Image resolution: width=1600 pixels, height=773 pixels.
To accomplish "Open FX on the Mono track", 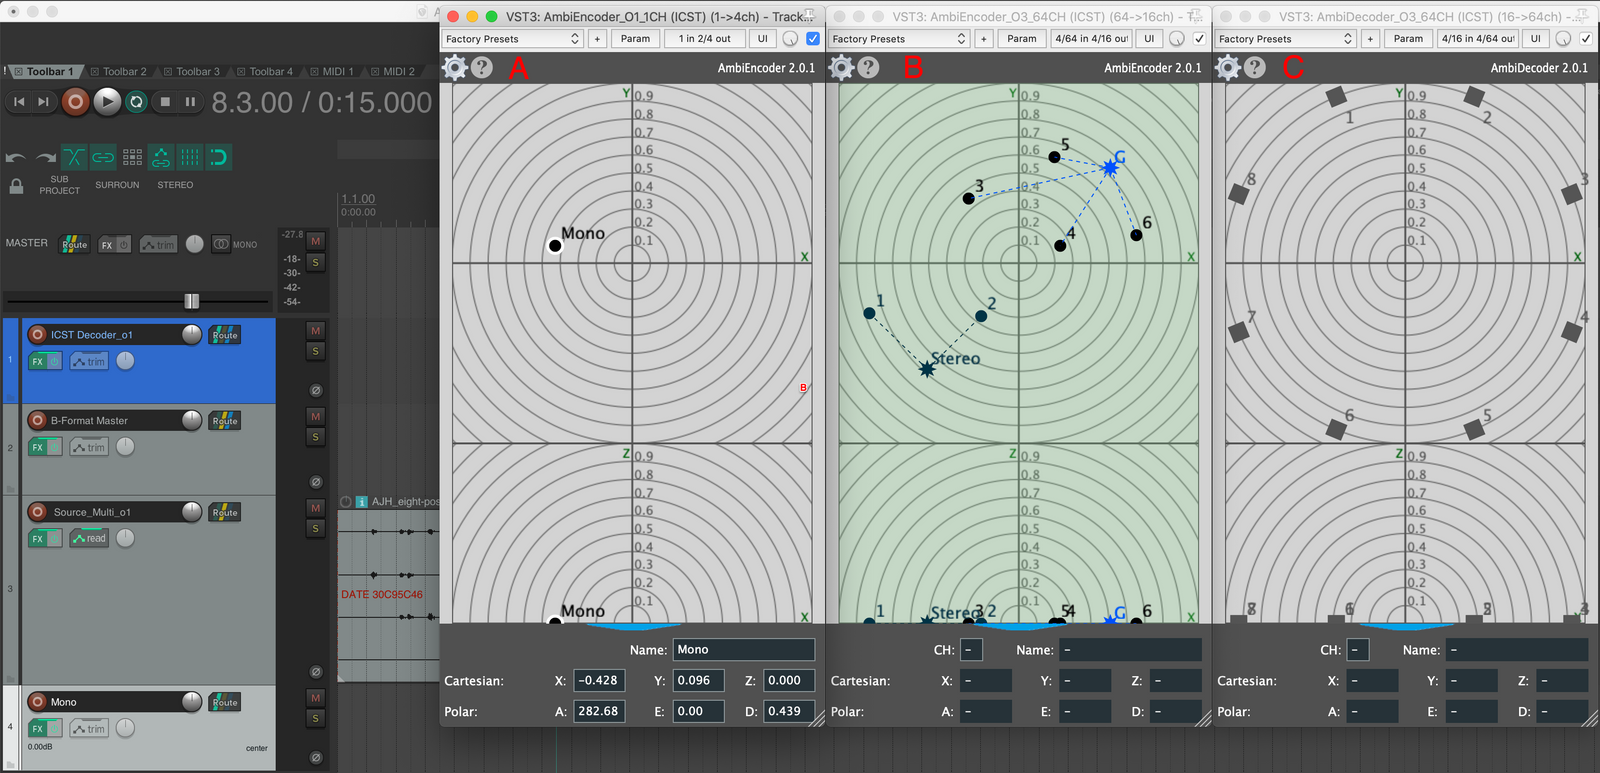I will click(x=37, y=728).
